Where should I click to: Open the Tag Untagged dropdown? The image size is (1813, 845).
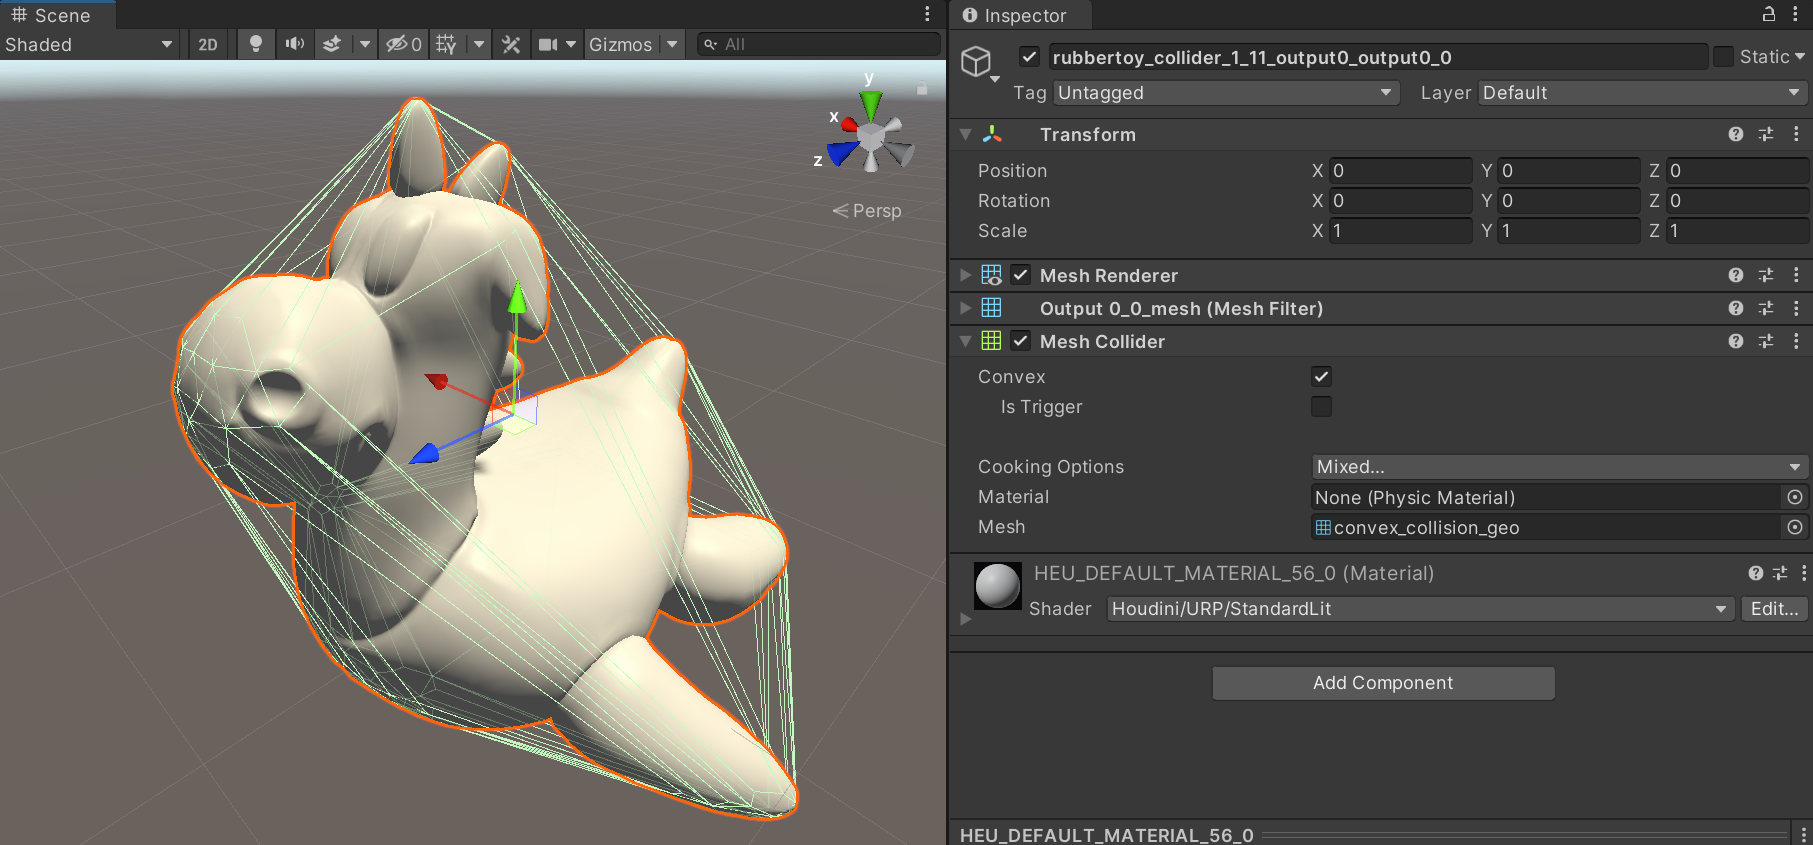coord(1226,93)
